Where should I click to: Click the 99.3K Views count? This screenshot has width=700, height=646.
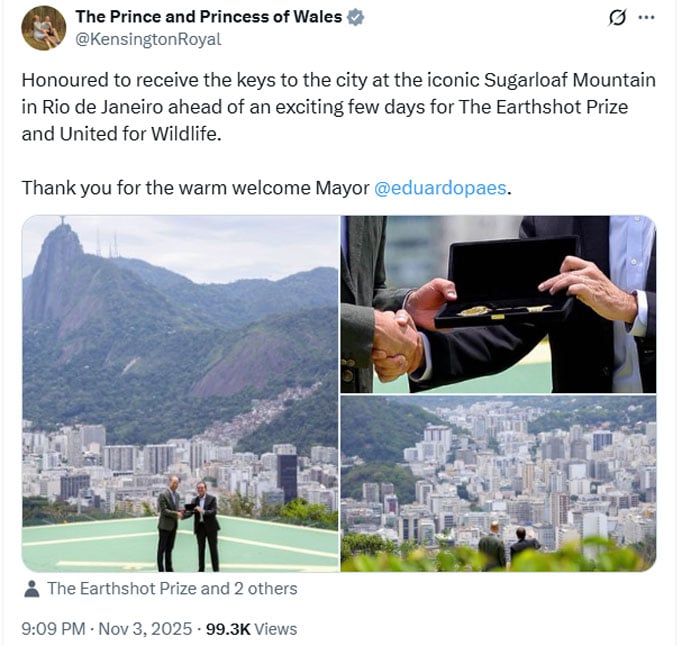tap(251, 629)
